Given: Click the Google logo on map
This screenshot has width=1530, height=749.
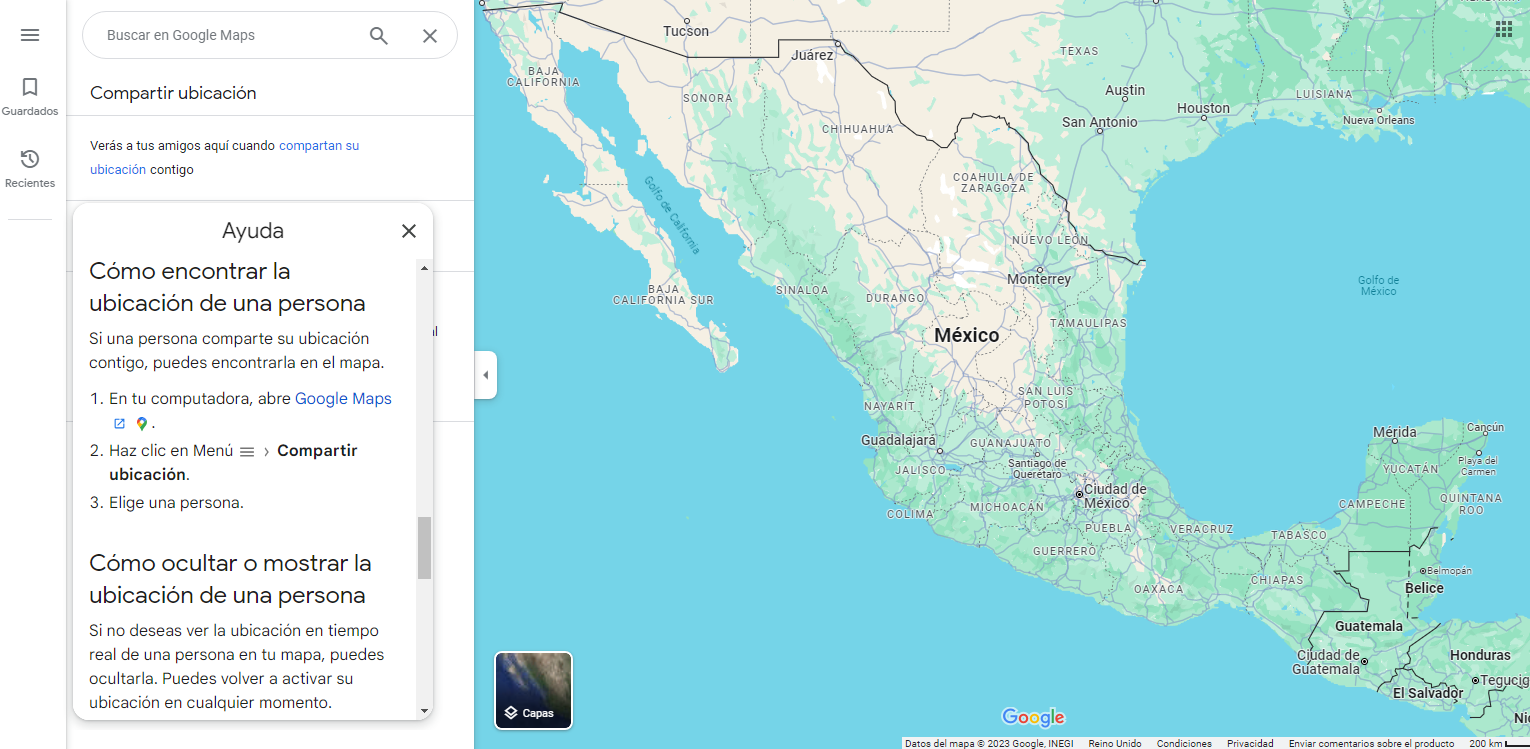Looking at the screenshot, I should (1033, 717).
